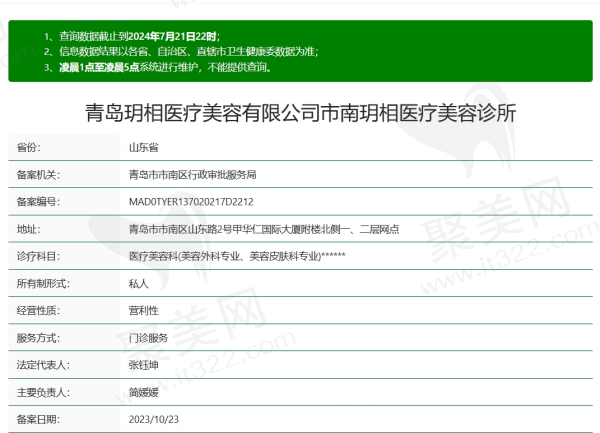Image resolution: width=600 pixels, height=433 pixels.
Task: Select 青岛市市南区行政审批服务局 value
Action: [x=192, y=175]
